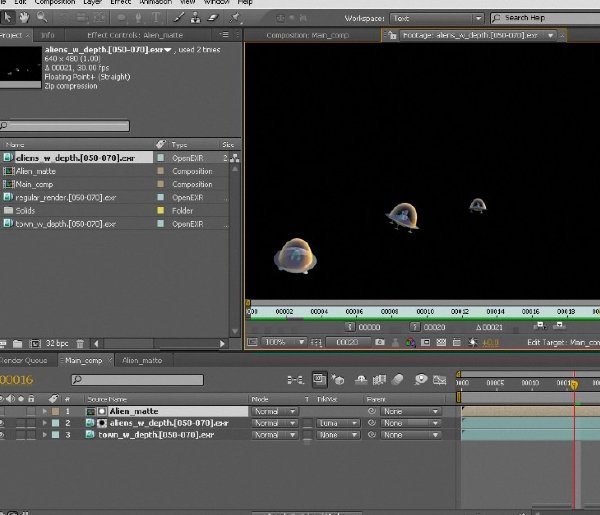Select the Clone Stamp tool
Viewport: 600px width, 515px height.
[x=196, y=18]
